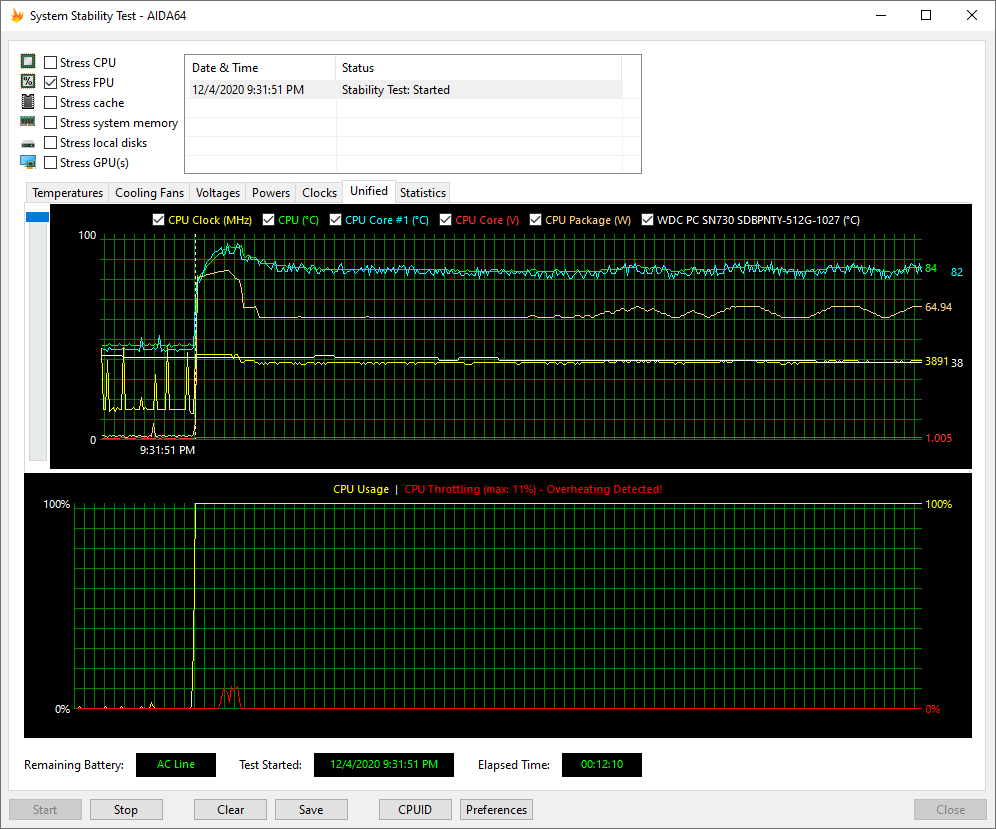Toggle CPU Clock (MHz) graph checkbox
The image size is (996, 829).
point(159,220)
